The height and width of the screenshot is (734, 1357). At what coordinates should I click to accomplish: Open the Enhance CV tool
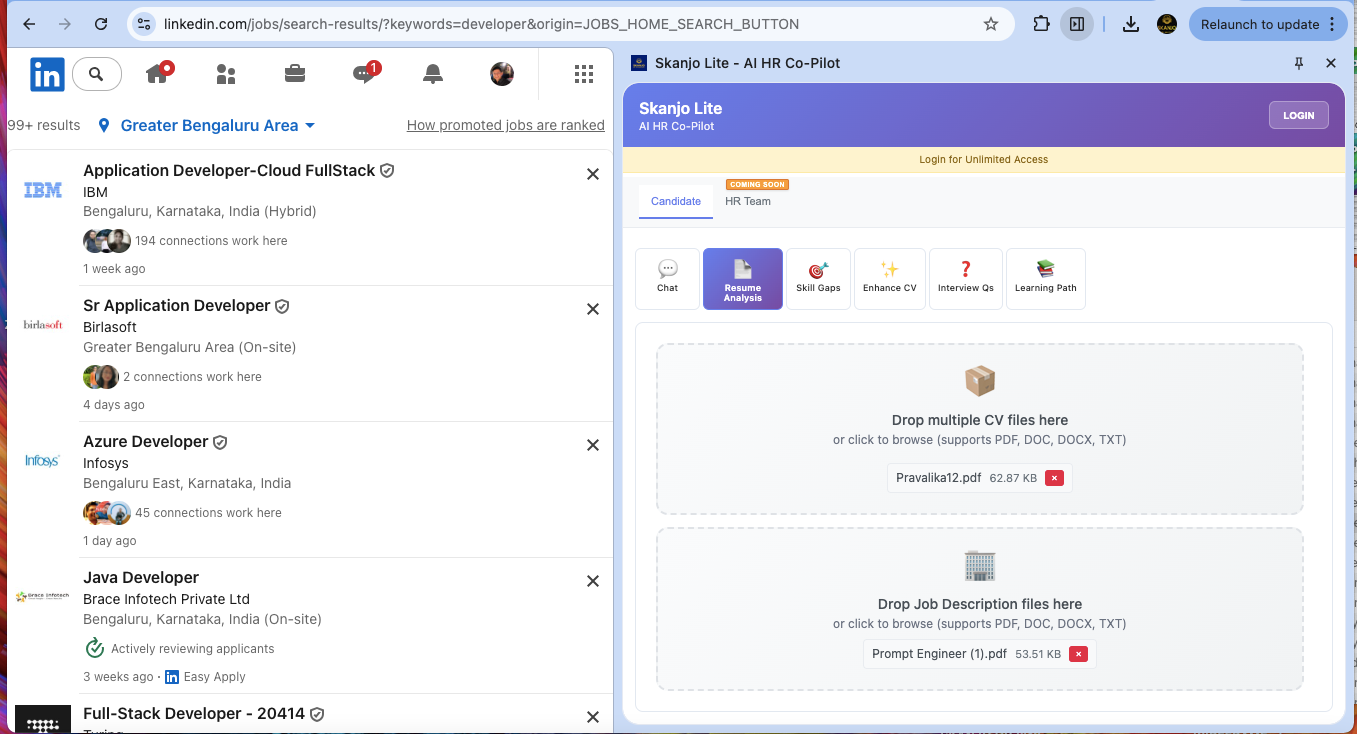[890, 279]
